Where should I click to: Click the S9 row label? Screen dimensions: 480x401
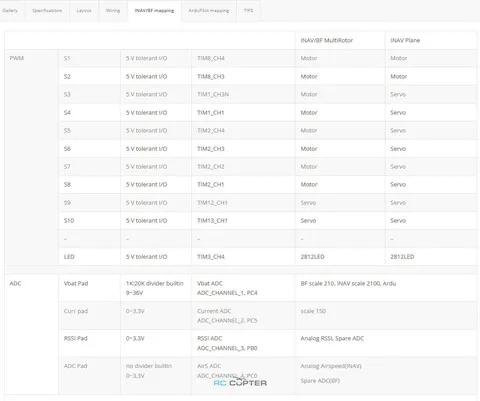(x=67, y=203)
